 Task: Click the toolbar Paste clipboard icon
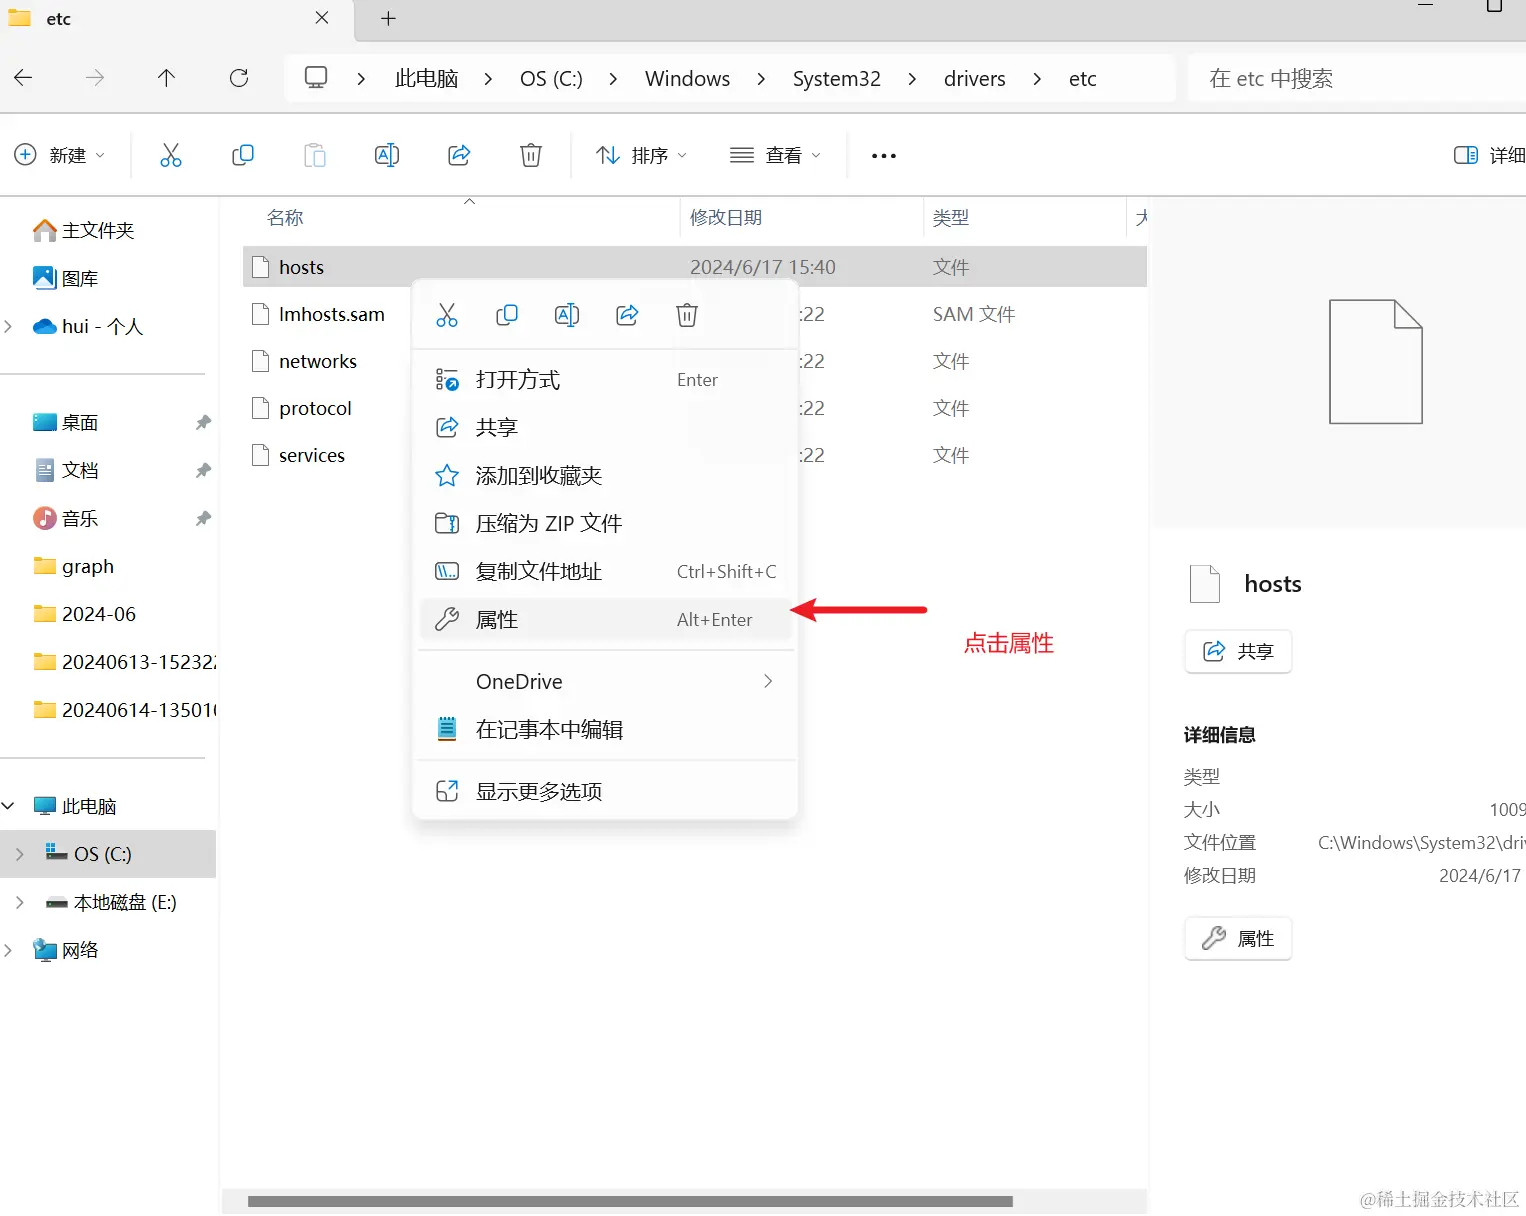click(x=315, y=155)
